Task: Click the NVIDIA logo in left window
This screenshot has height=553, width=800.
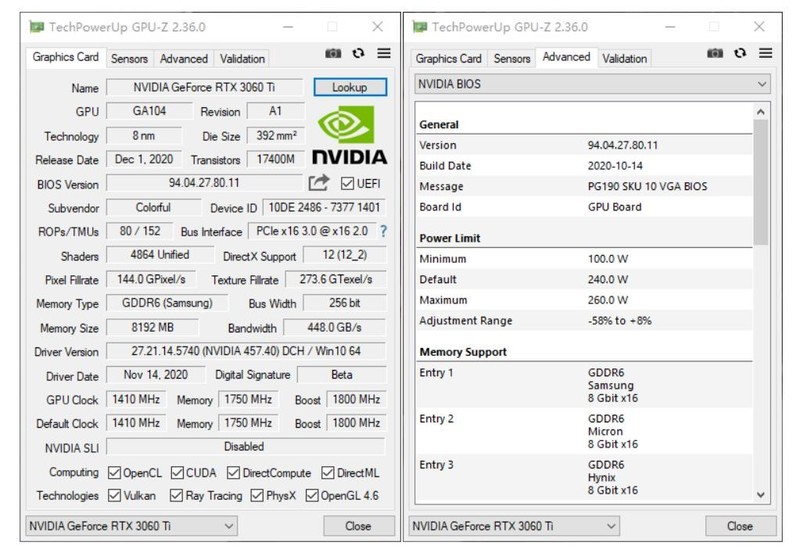Action: (x=349, y=135)
